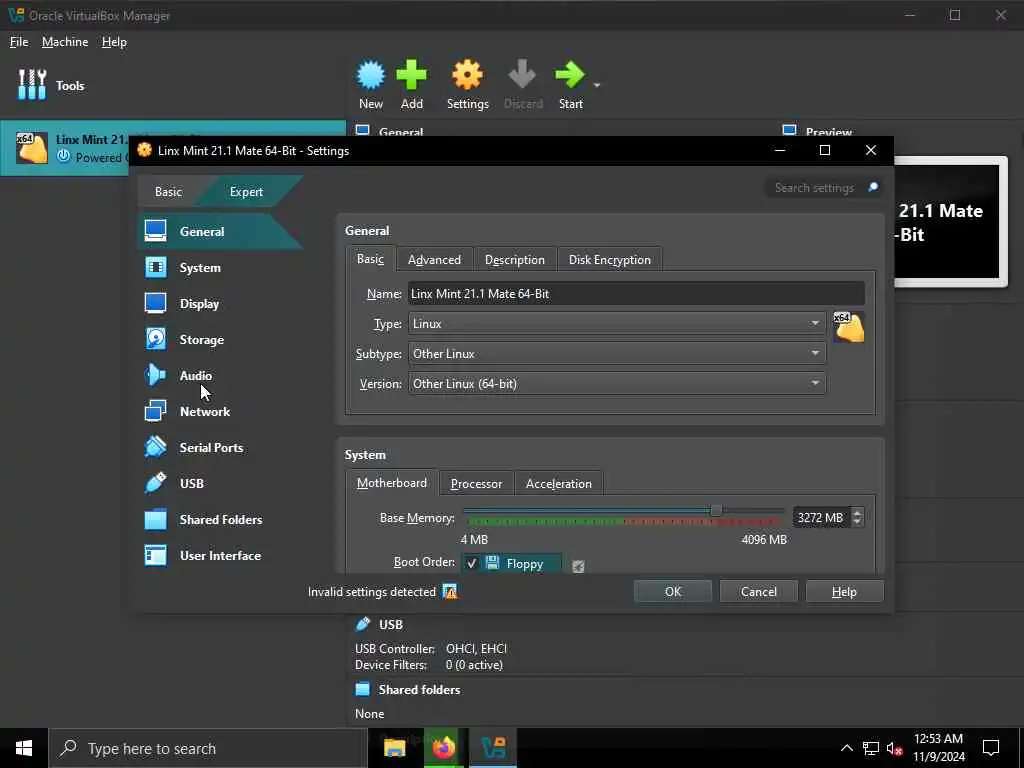Open Display settings category
This screenshot has width=1024, height=768.
219,304
